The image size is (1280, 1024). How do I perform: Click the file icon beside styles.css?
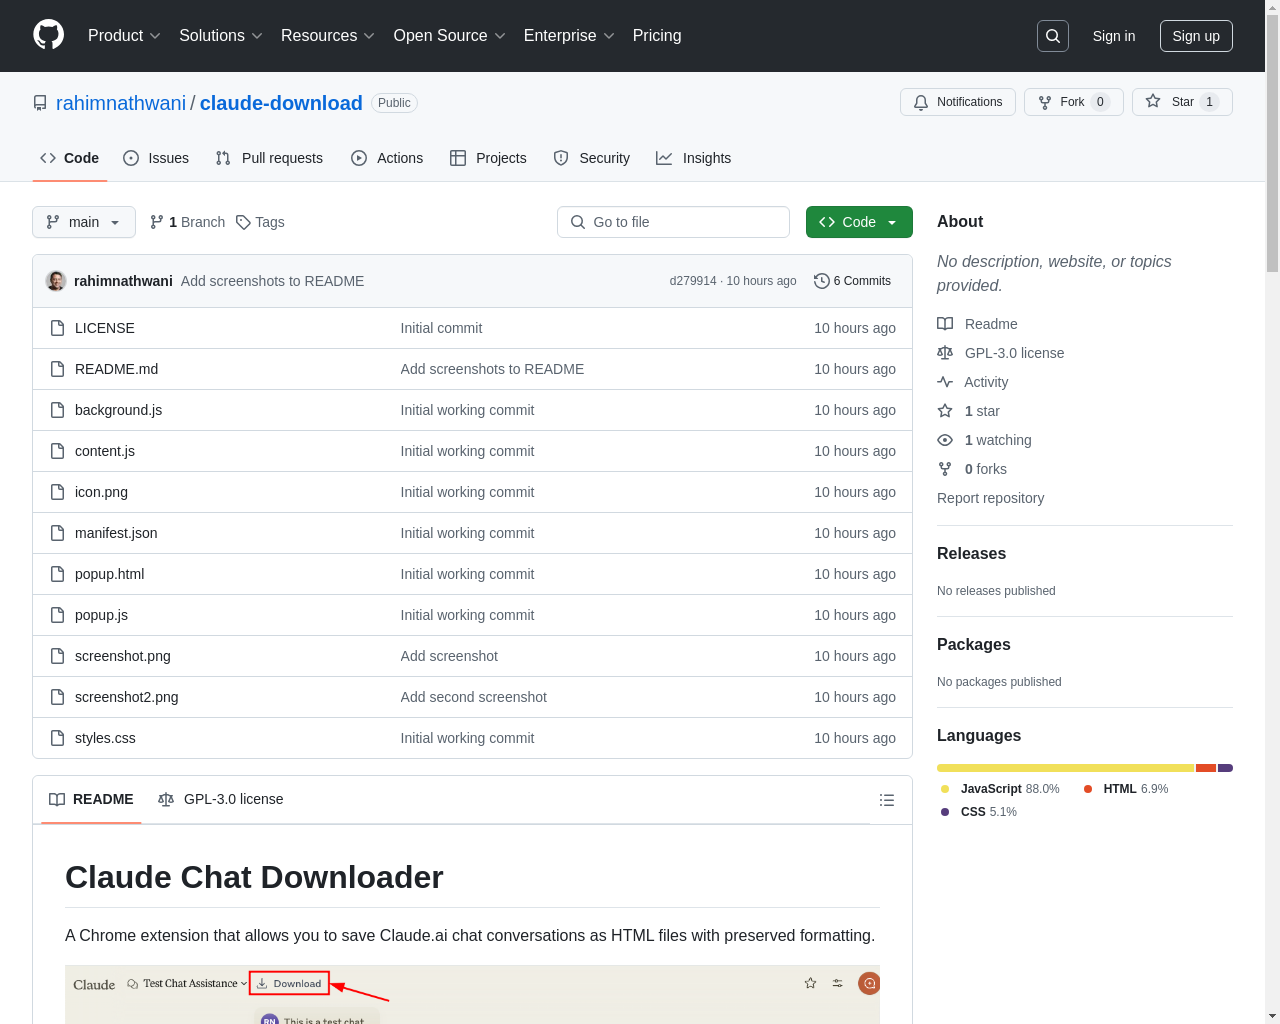[x=58, y=738]
